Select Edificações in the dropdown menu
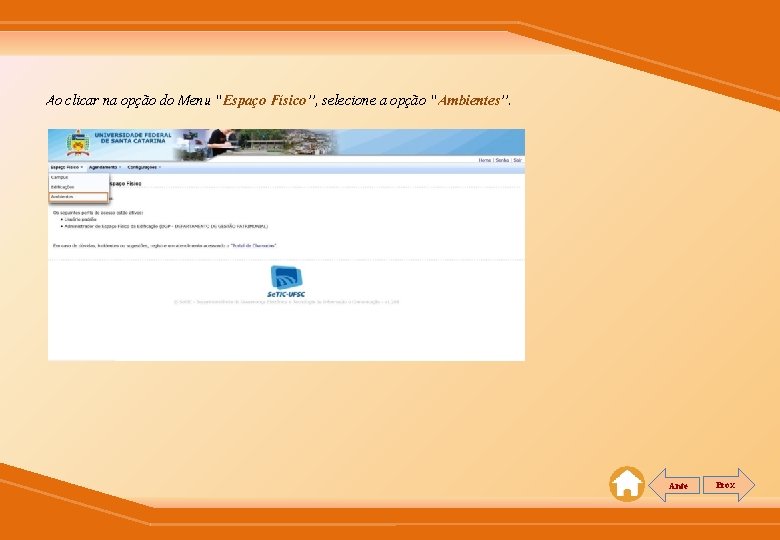This screenshot has width=780, height=540. point(79,187)
